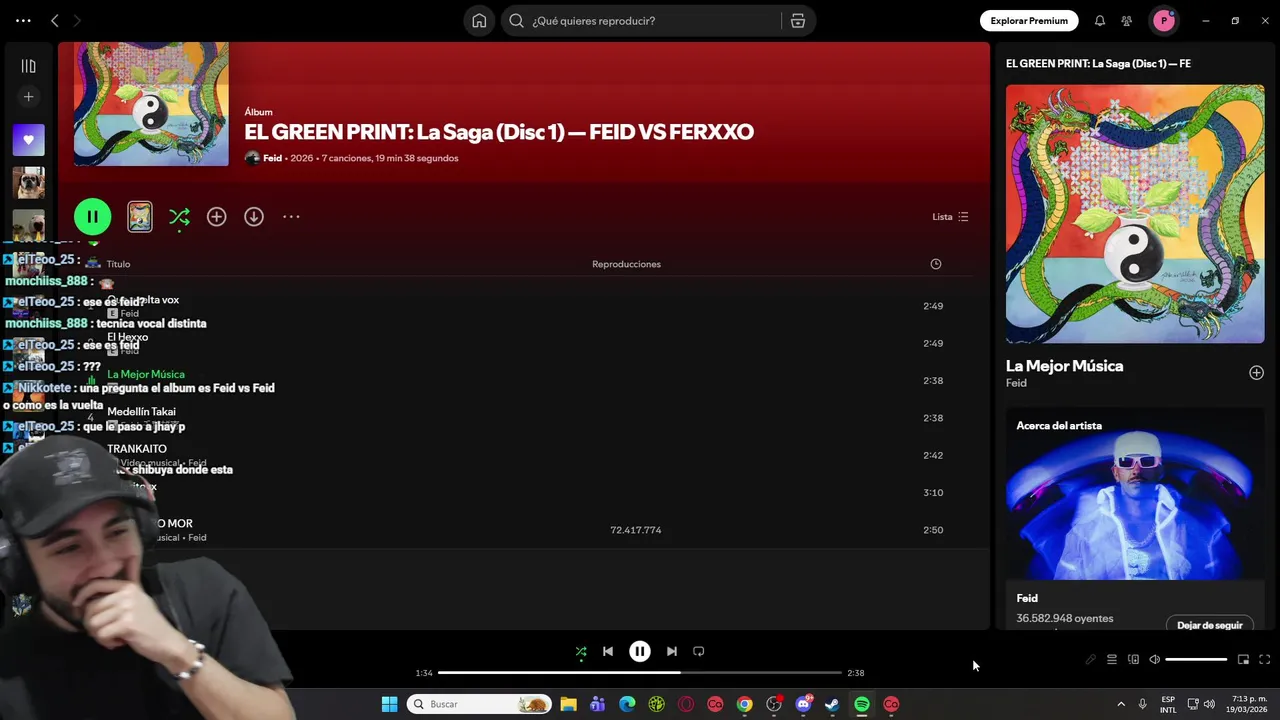Click 'Dejar de seguir' button

[1209, 625]
